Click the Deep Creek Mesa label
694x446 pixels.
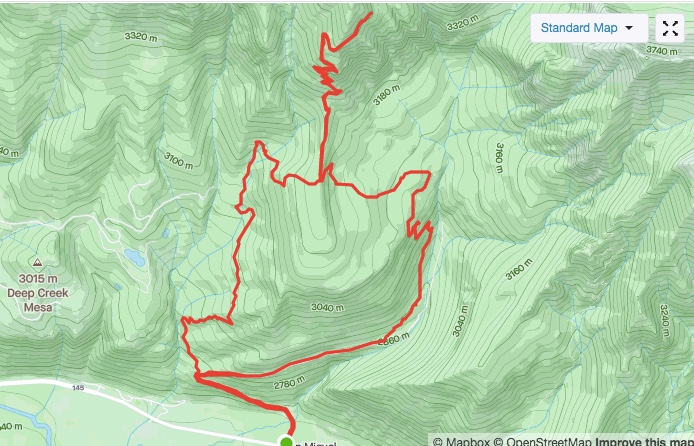[x=38, y=300]
